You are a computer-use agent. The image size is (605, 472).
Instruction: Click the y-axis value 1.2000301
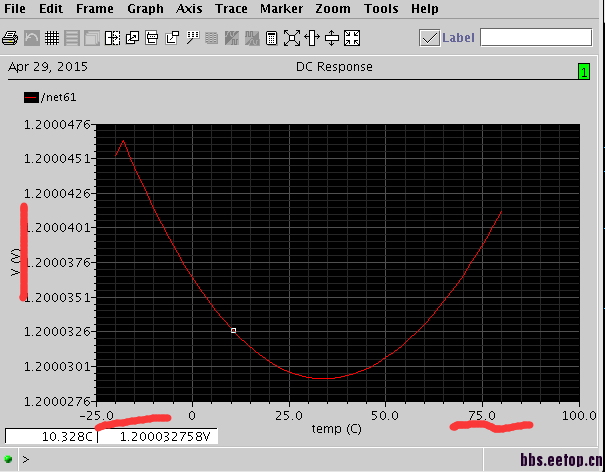click(57, 366)
